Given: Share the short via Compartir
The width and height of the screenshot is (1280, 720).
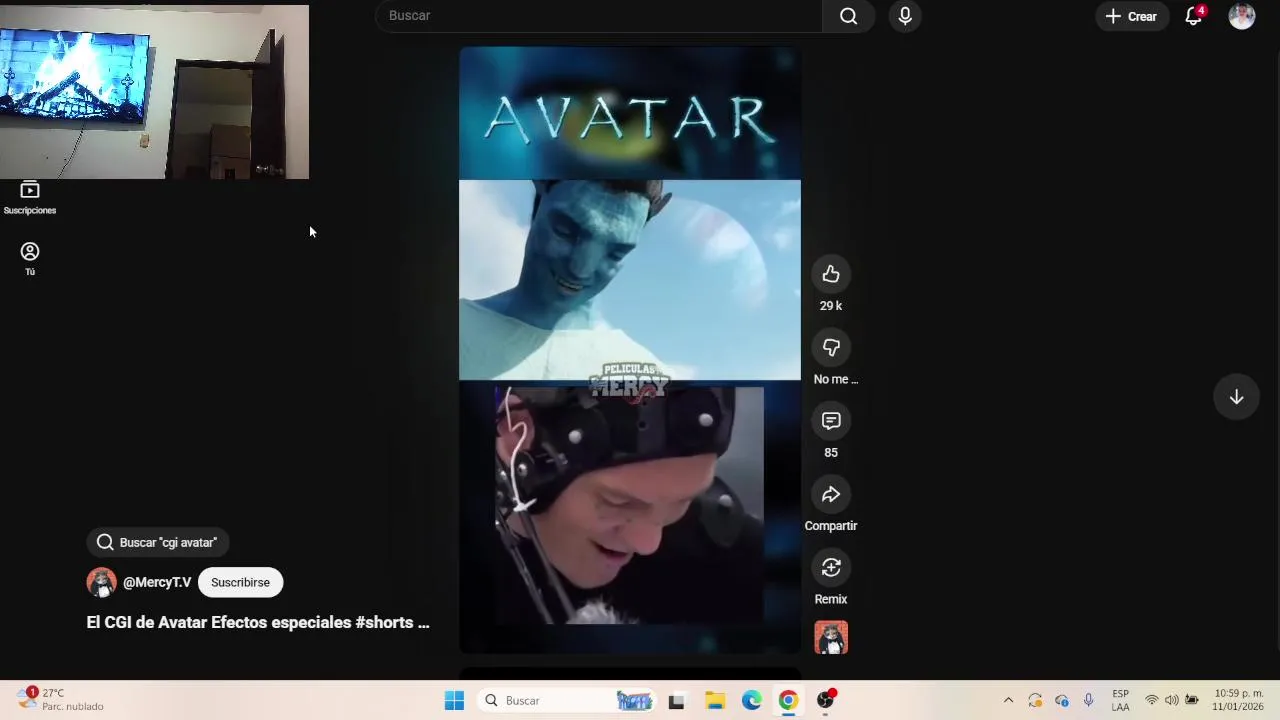Looking at the screenshot, I should [x=831, y=494].
